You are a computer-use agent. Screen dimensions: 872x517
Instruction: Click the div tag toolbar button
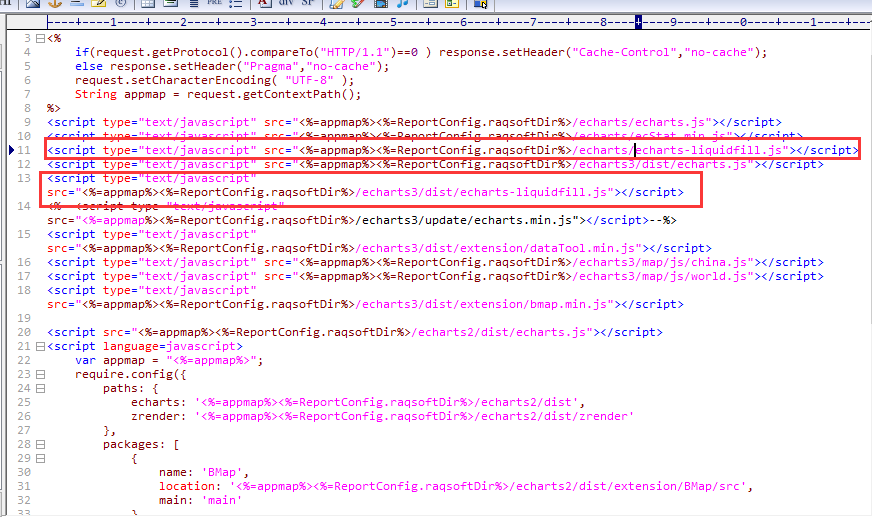pyautogui.click(x=286, y=2)
